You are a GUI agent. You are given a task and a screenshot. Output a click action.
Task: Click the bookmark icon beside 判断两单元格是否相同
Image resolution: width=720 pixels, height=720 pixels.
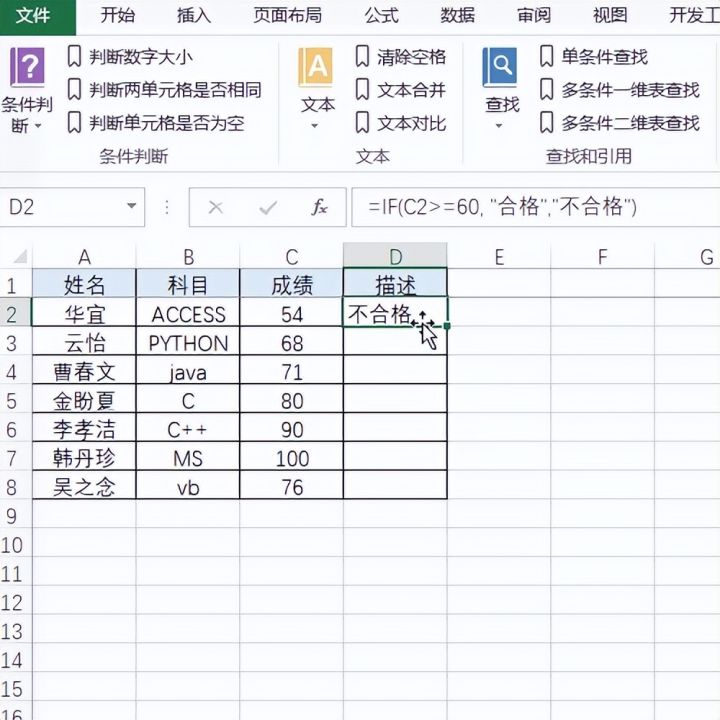74,90
